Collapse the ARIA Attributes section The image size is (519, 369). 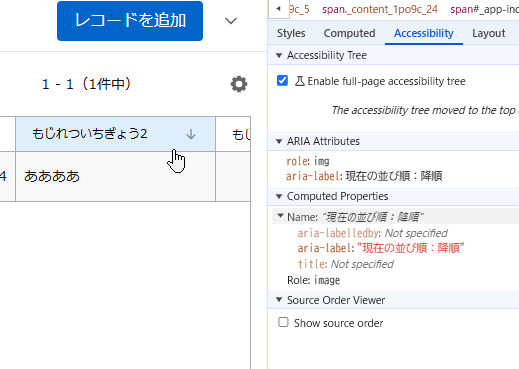pos(279,141)
